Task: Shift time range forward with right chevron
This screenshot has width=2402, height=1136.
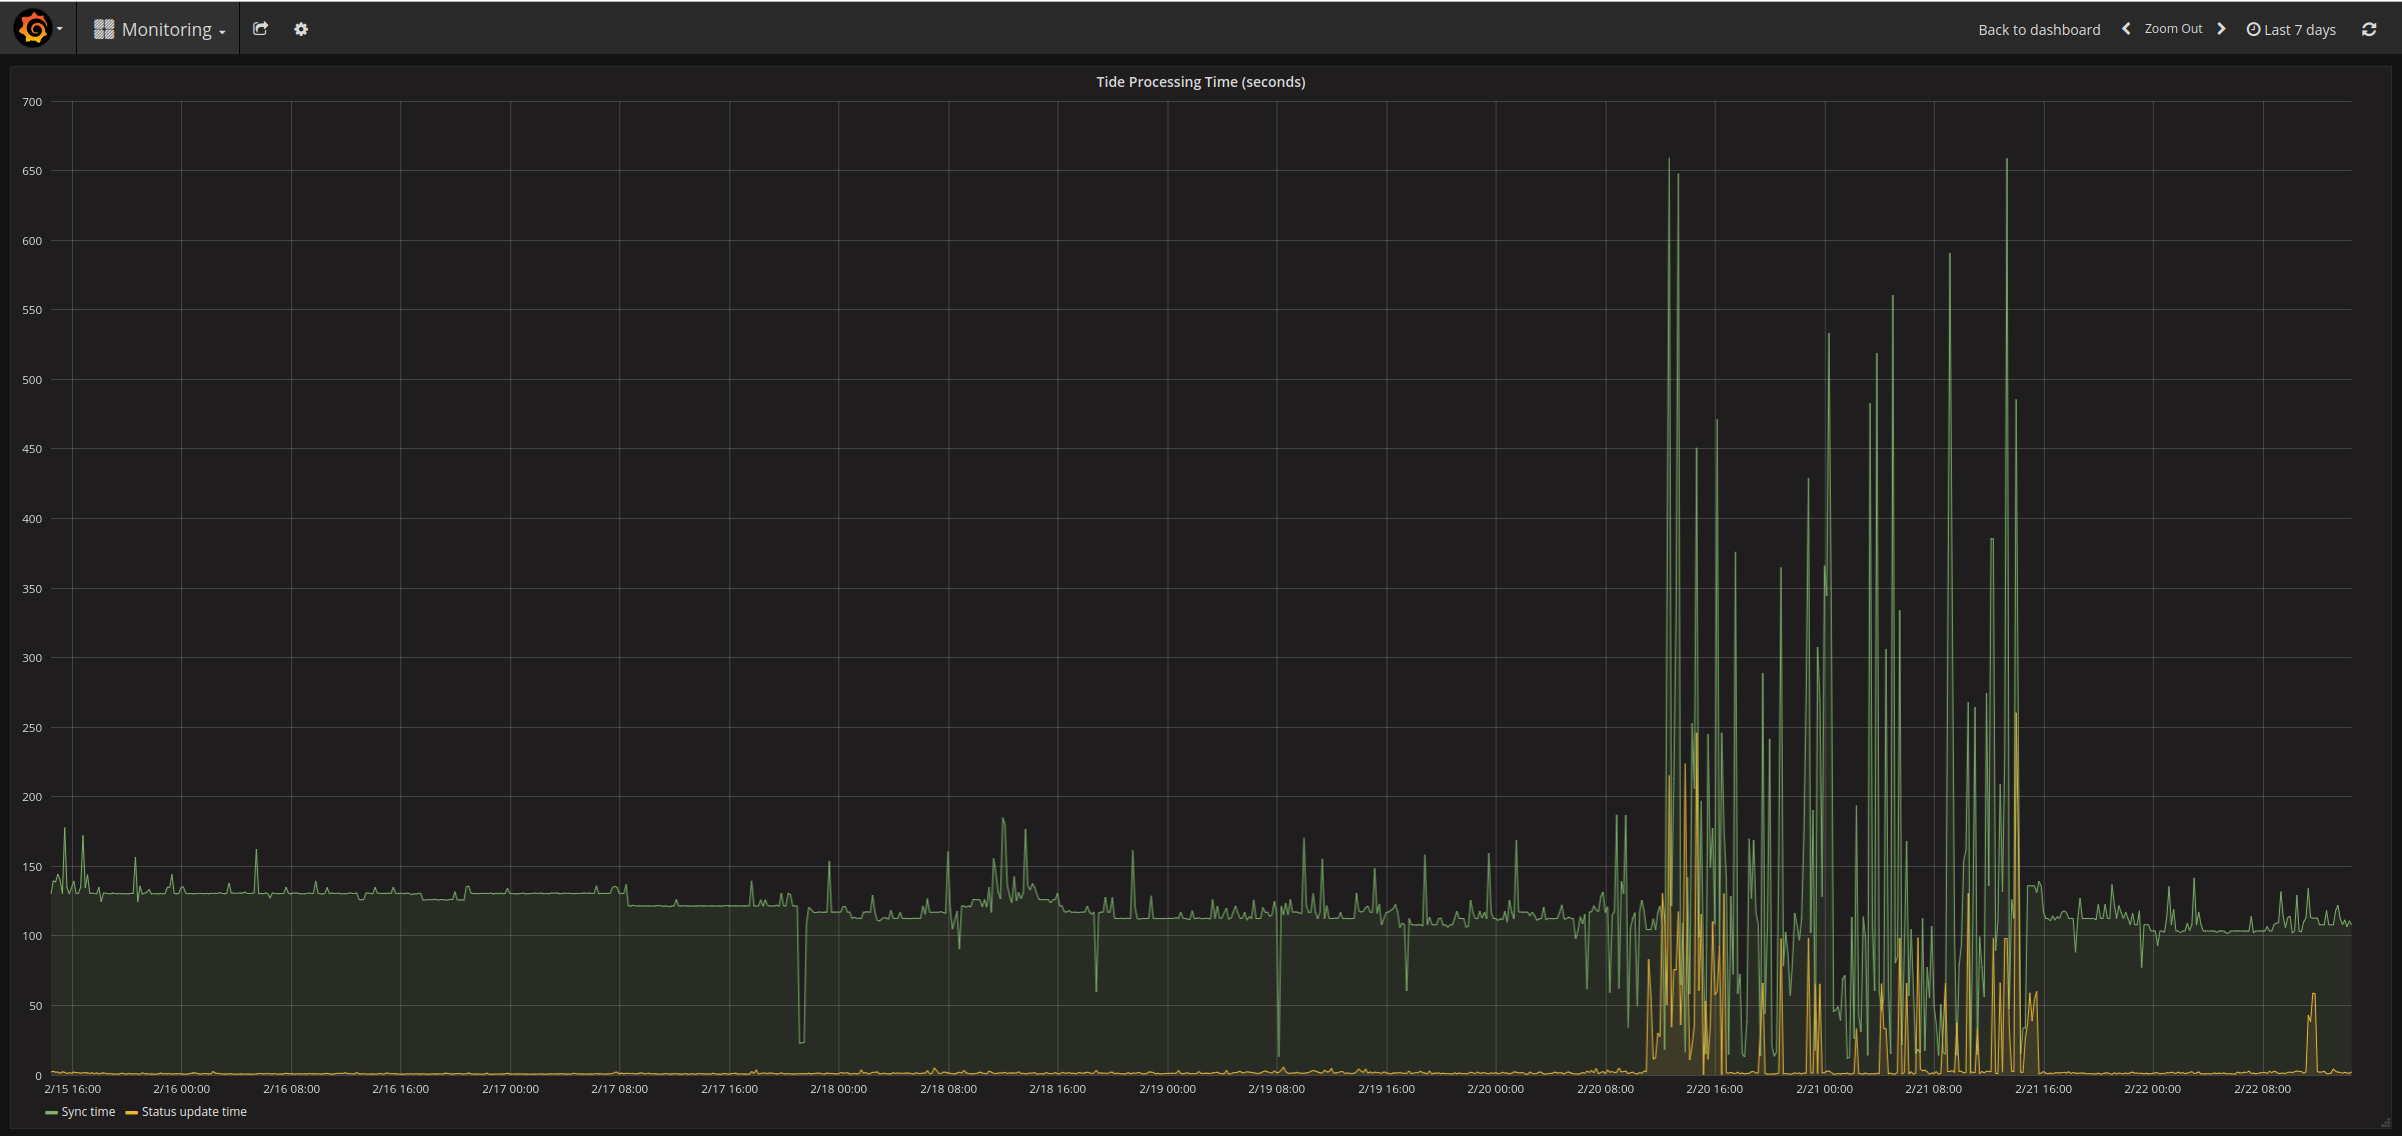Action: tap(2221, 29)
